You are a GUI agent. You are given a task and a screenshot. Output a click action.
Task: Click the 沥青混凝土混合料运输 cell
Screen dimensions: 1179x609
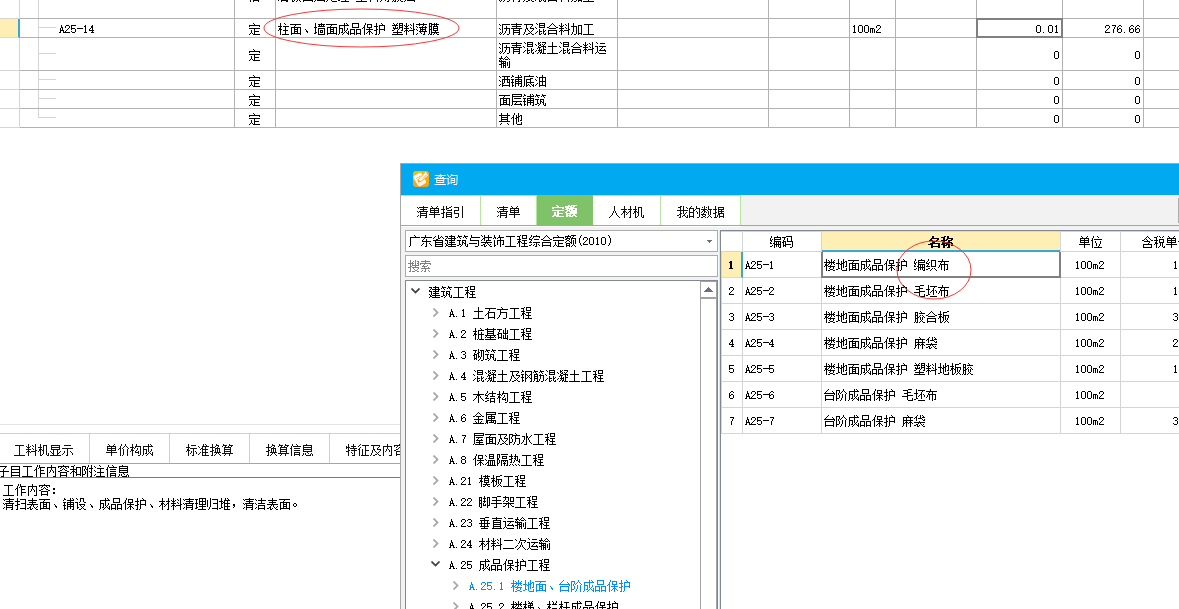pyautogui.click(x=556, y=55)
